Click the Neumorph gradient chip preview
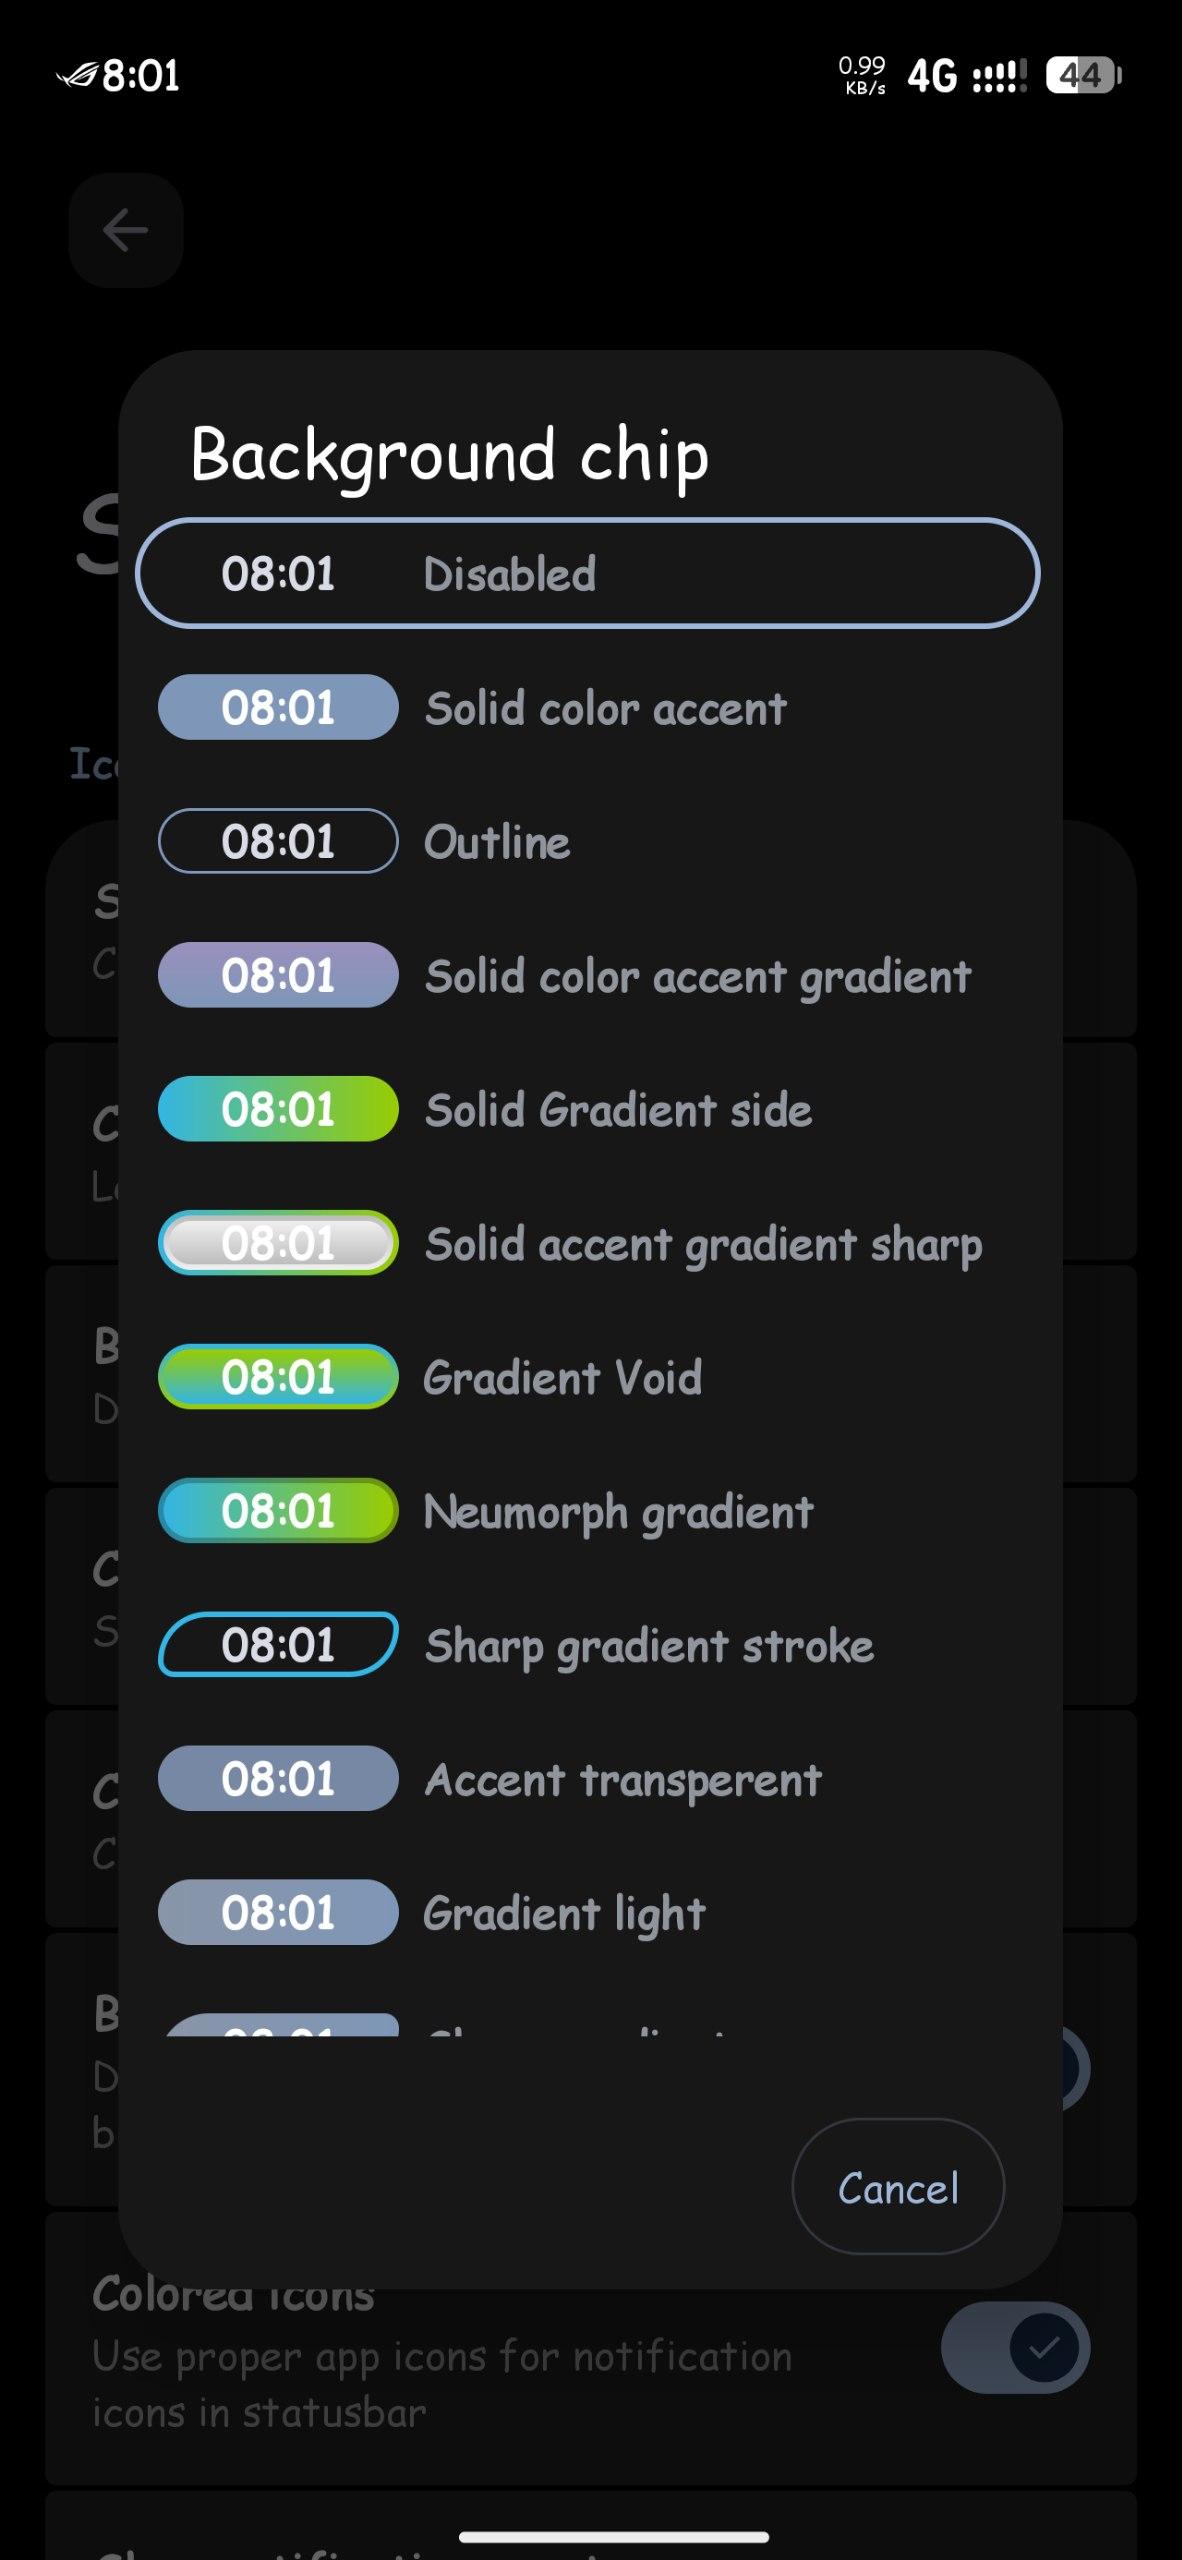Image resolution: width=1182 pixels, height=2560 pixels. tap(278, 1511)
